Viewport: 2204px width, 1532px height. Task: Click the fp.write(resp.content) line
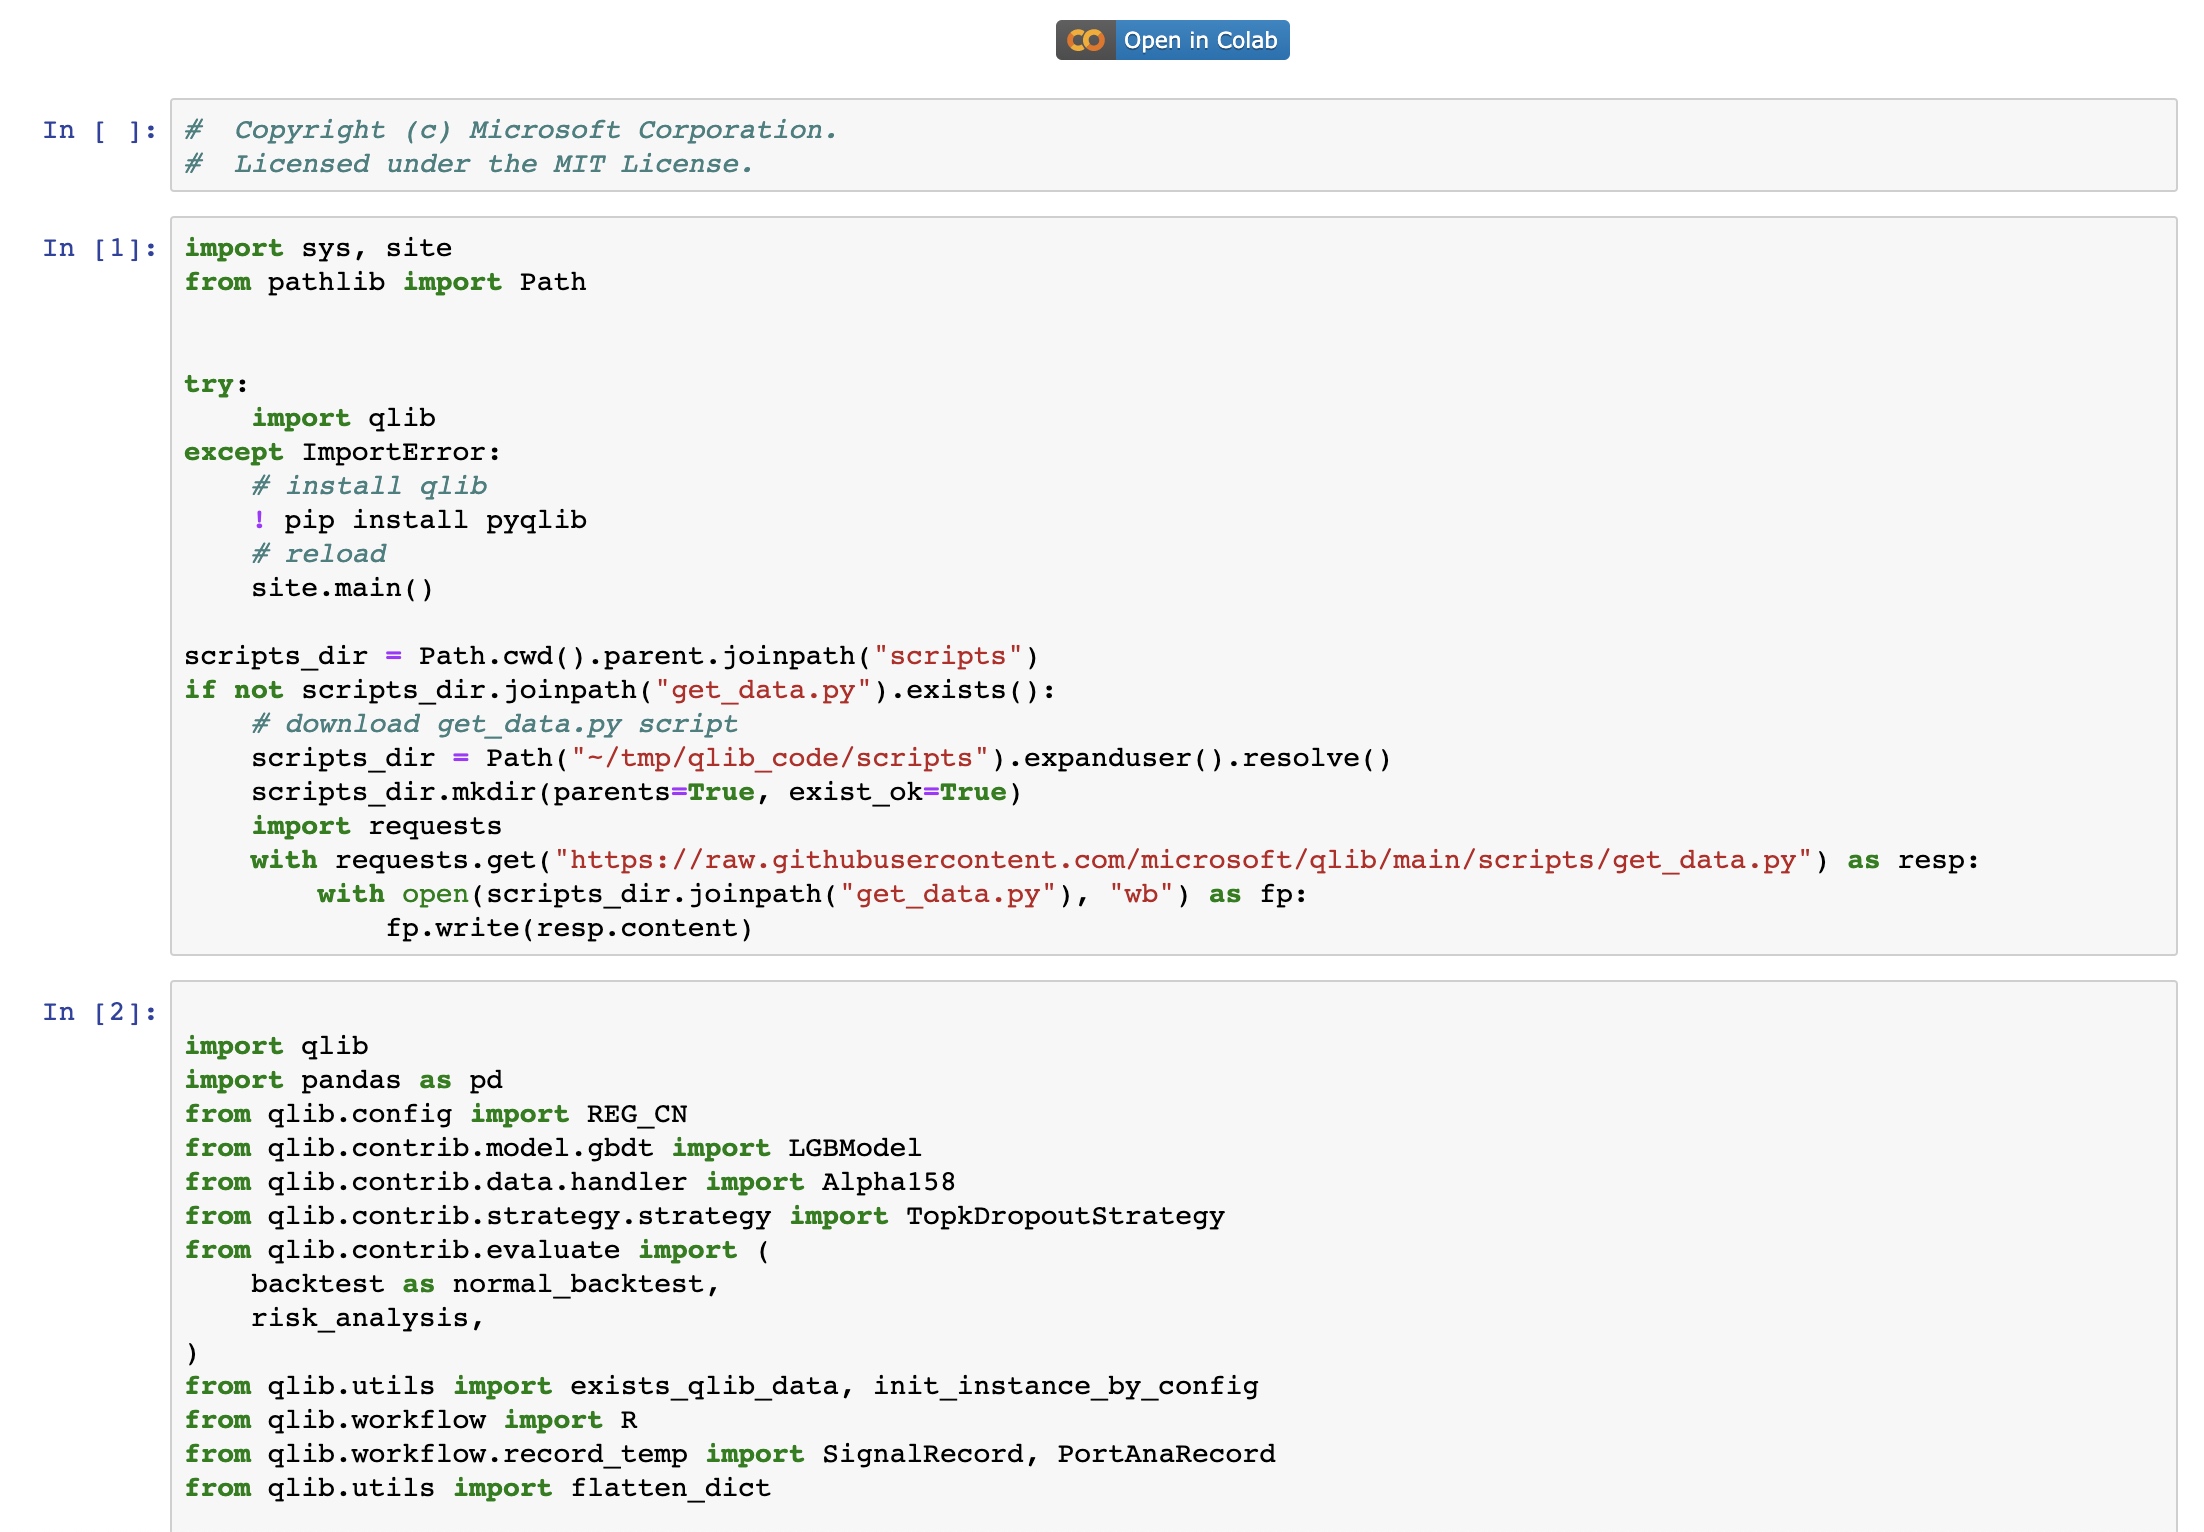coord(568,928)
